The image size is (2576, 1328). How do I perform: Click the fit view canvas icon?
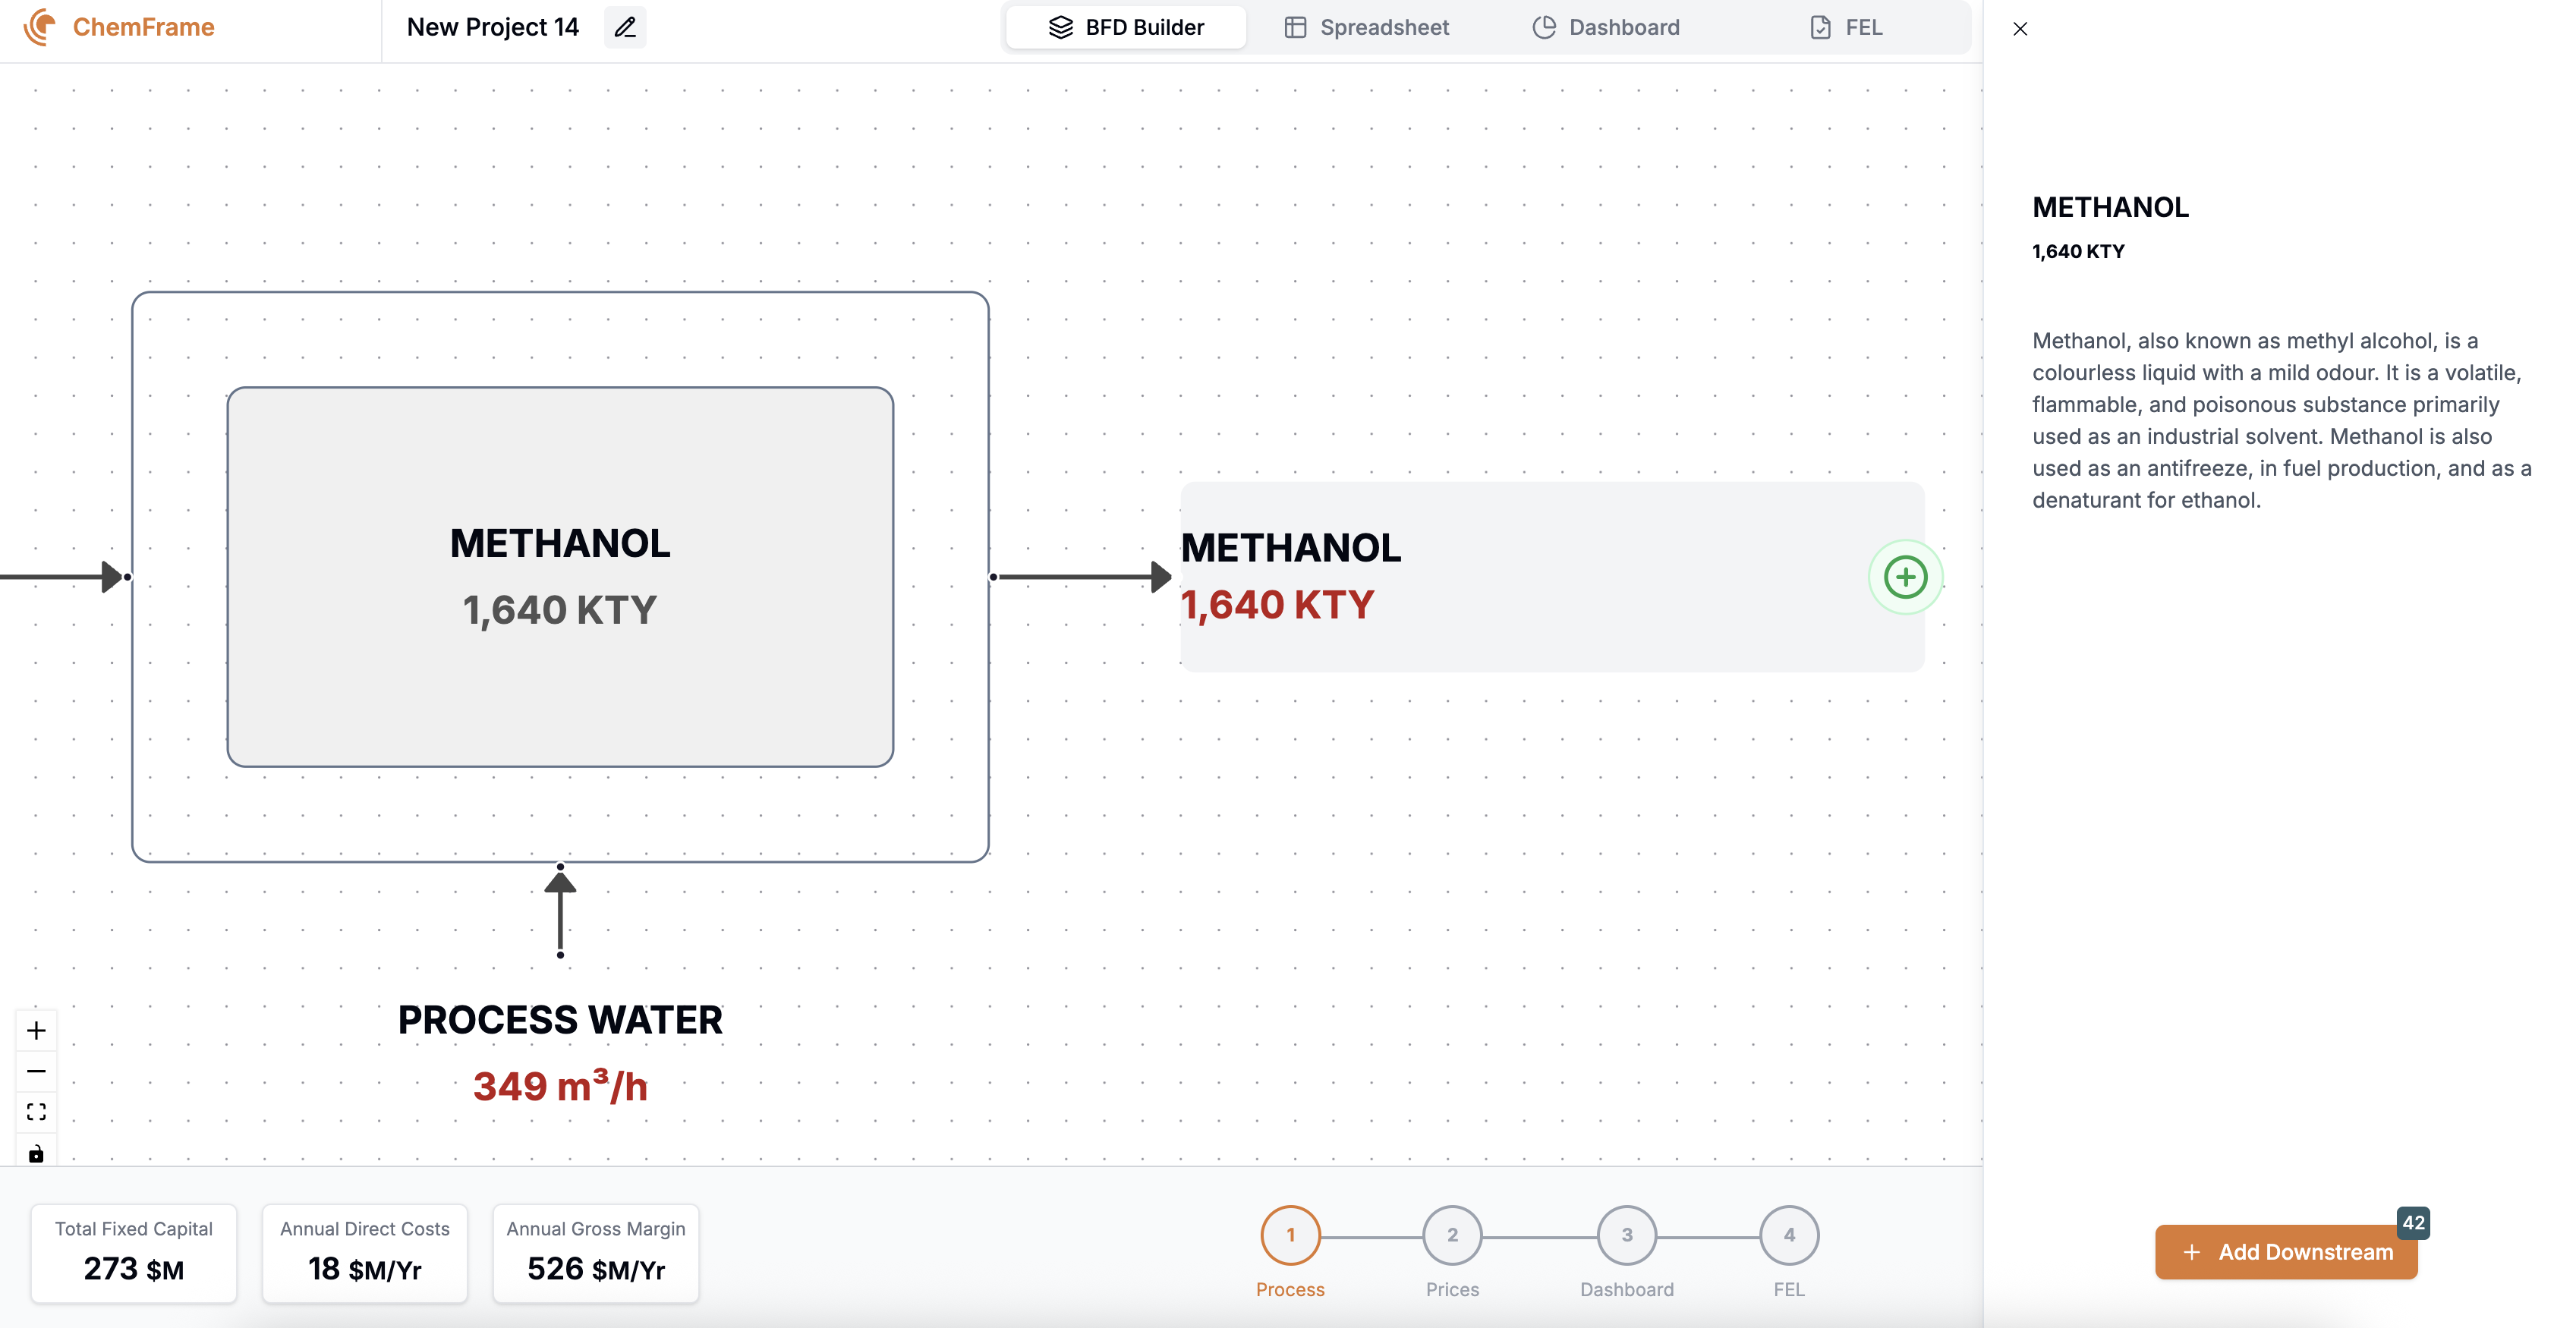[x=36, y=1112]
